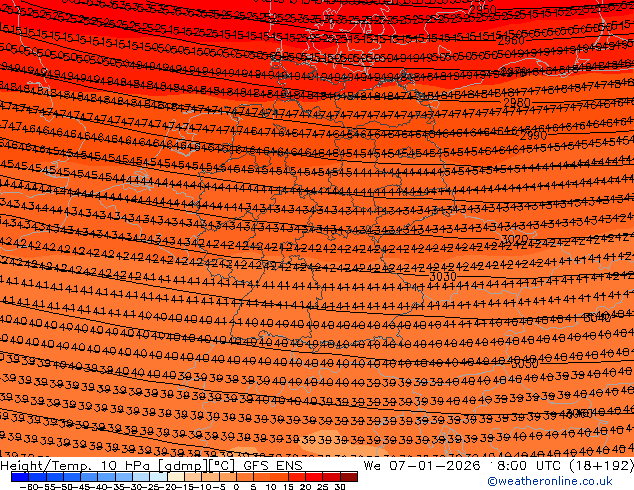Click the 3050 height contour label
This screenshot has width=634, height=490.
[x=525, y=364]
